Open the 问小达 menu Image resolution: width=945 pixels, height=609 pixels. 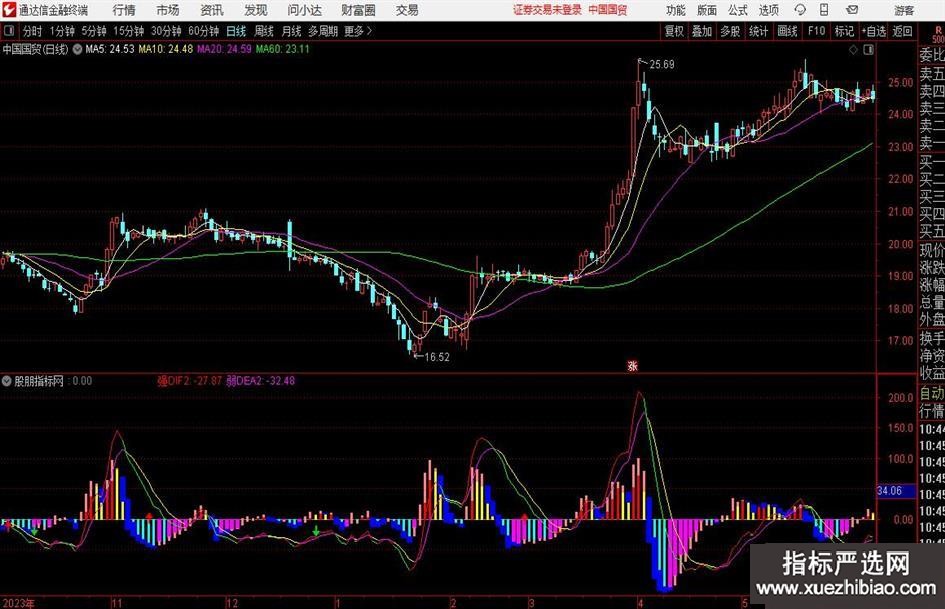(304, 10)
